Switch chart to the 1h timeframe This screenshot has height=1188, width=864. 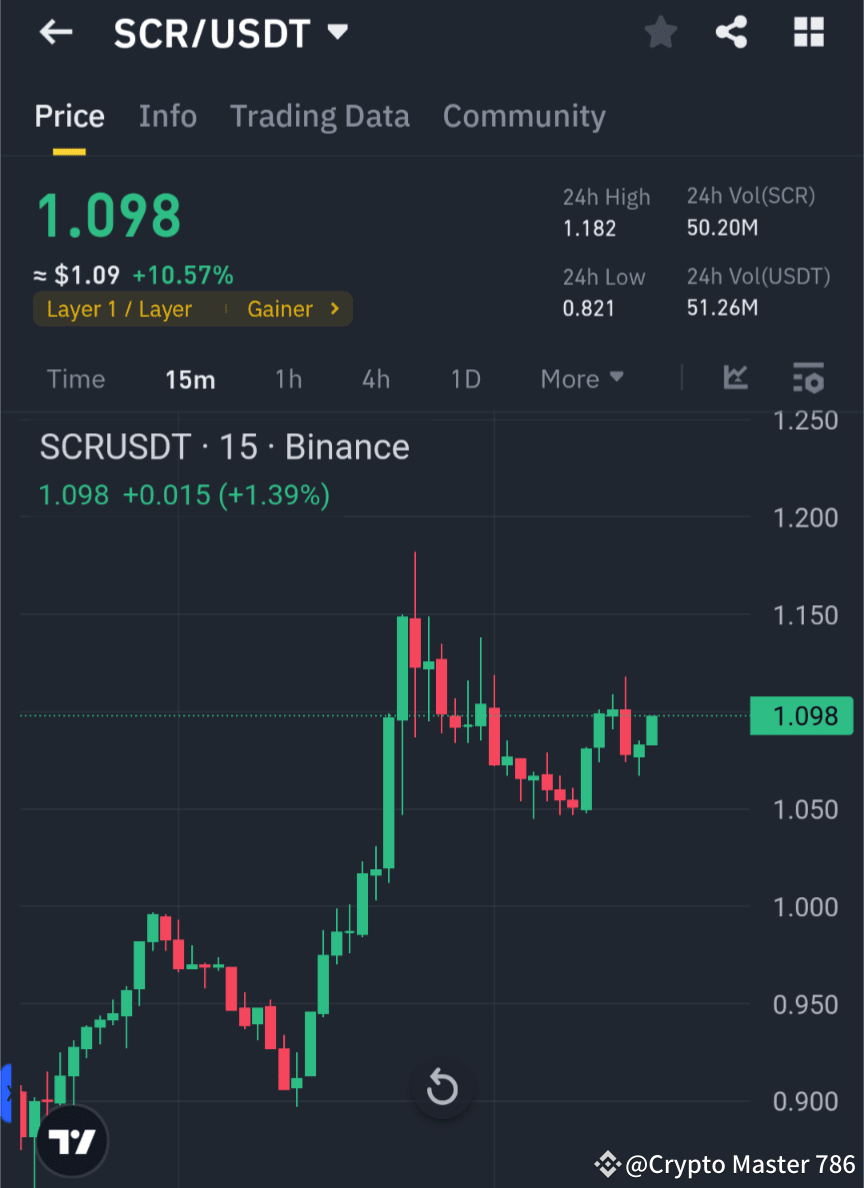(x=288, y=378)
